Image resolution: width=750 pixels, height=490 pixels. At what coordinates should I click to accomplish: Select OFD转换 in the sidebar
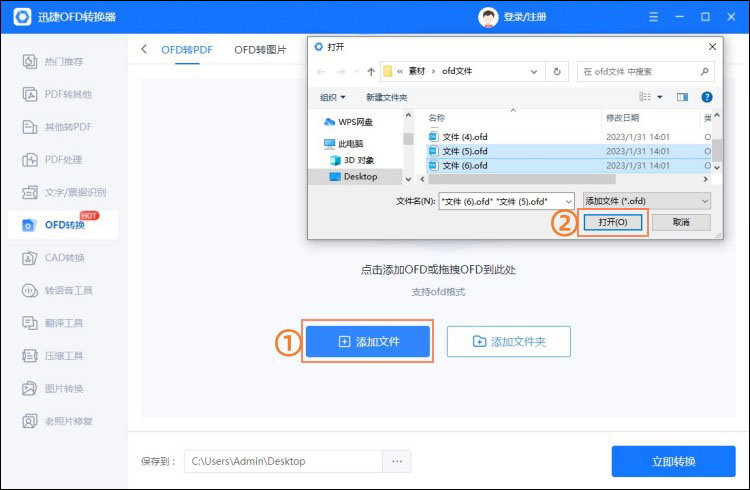tap(63, 225)
